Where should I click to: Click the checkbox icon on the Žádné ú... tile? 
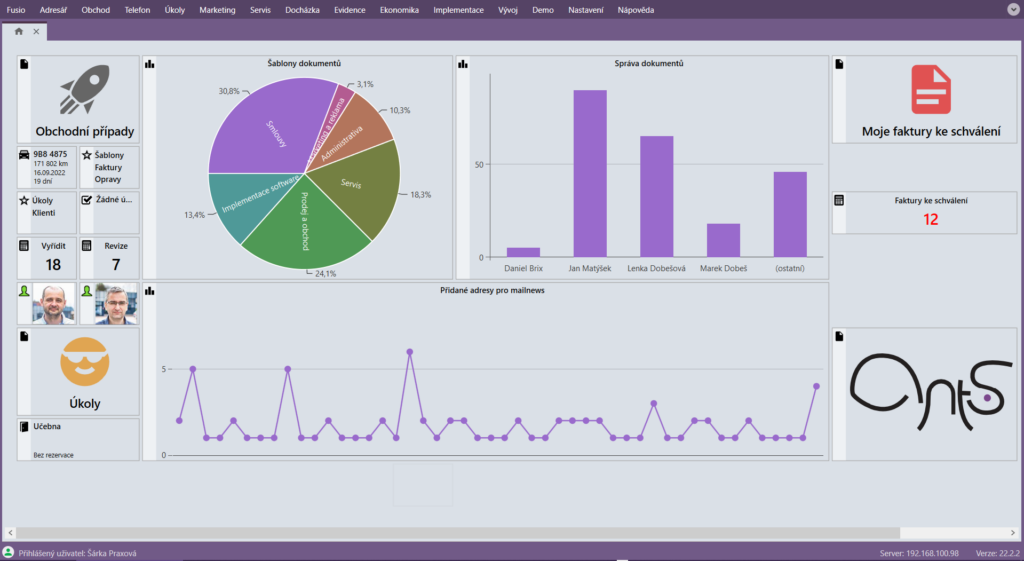click(86, 200)
